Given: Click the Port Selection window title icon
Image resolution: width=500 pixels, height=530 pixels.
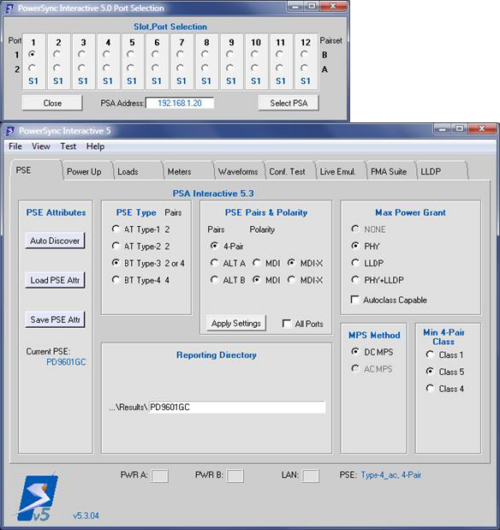Looking at the screenshot, I should click(x=9, y=8).
